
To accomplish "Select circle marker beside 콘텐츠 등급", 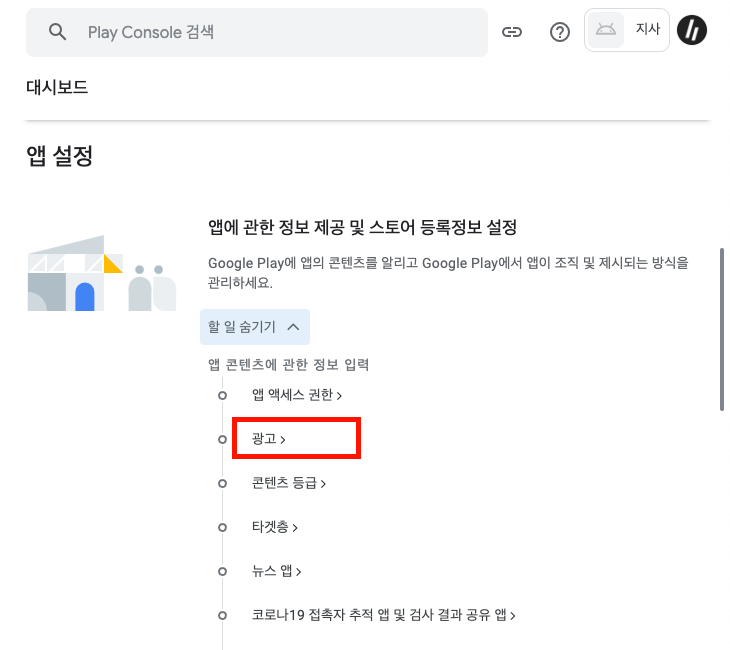I will [x=223, y=483].
